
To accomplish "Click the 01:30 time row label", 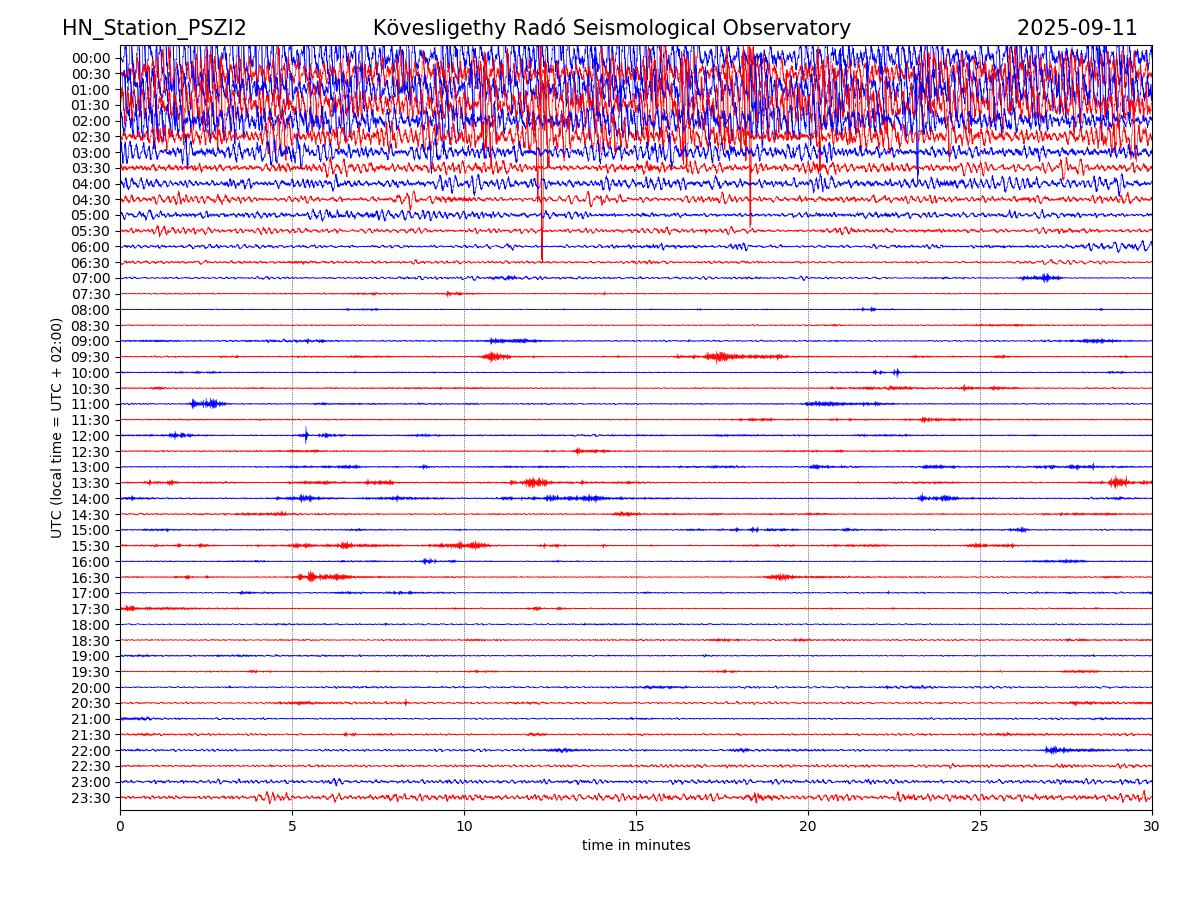I will pyautogui.click(x=91, y=105).
